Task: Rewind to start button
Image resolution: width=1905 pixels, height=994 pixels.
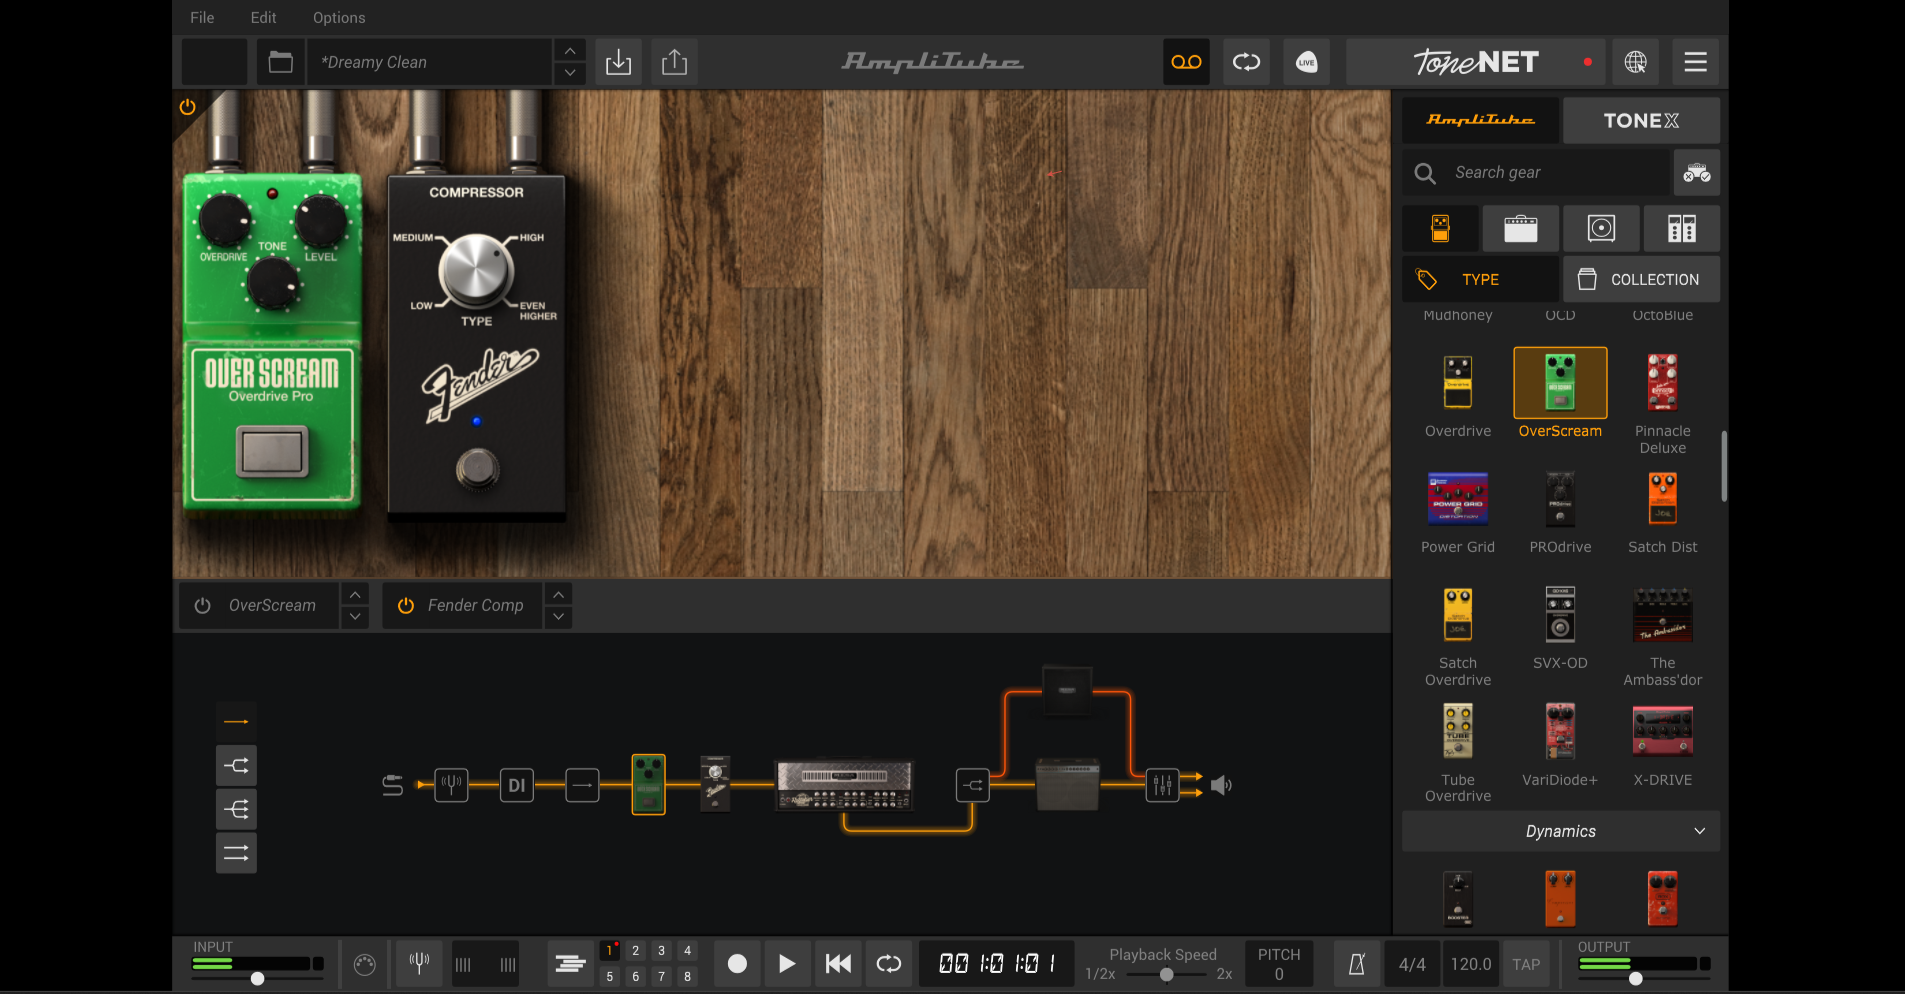Action: click(838, 964)
